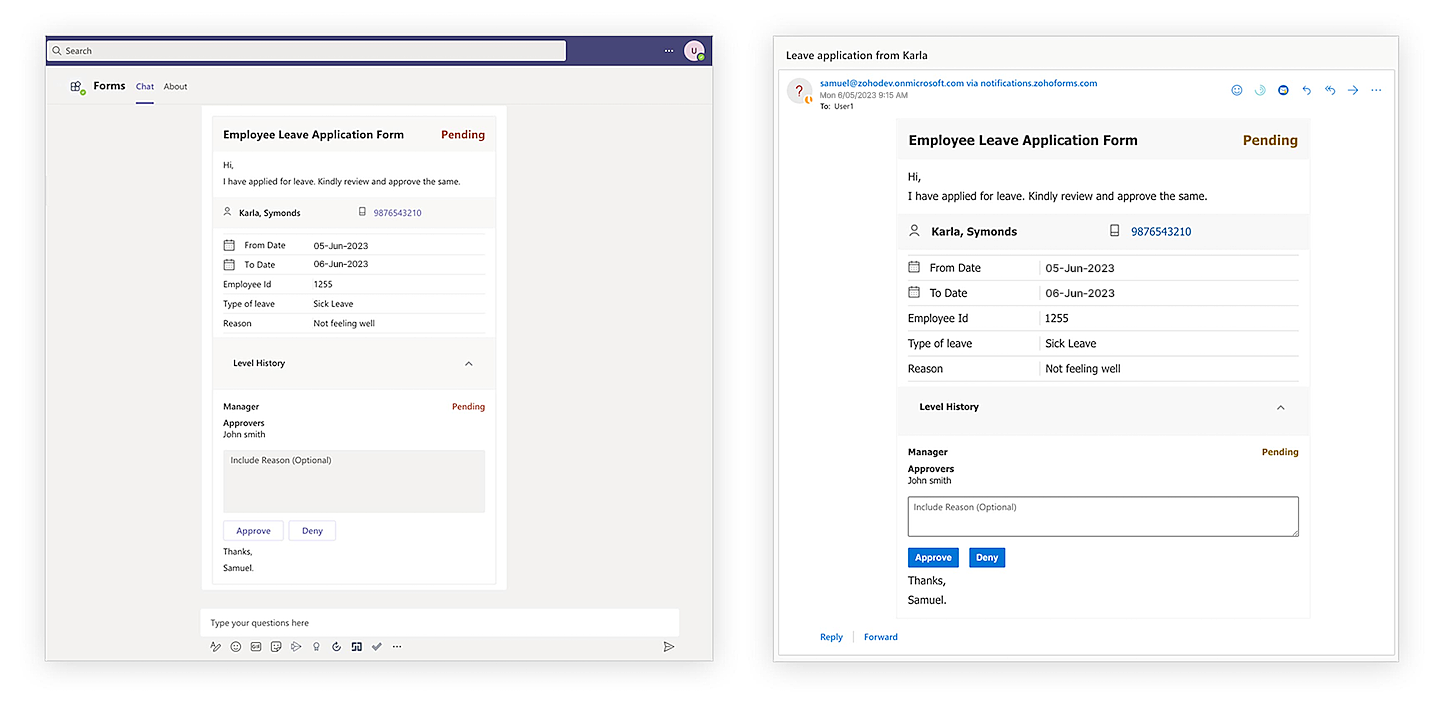Viewport: 1448px width, 712px height.
Task: Click the Teams Search box
Action: [x=308, y=51]
